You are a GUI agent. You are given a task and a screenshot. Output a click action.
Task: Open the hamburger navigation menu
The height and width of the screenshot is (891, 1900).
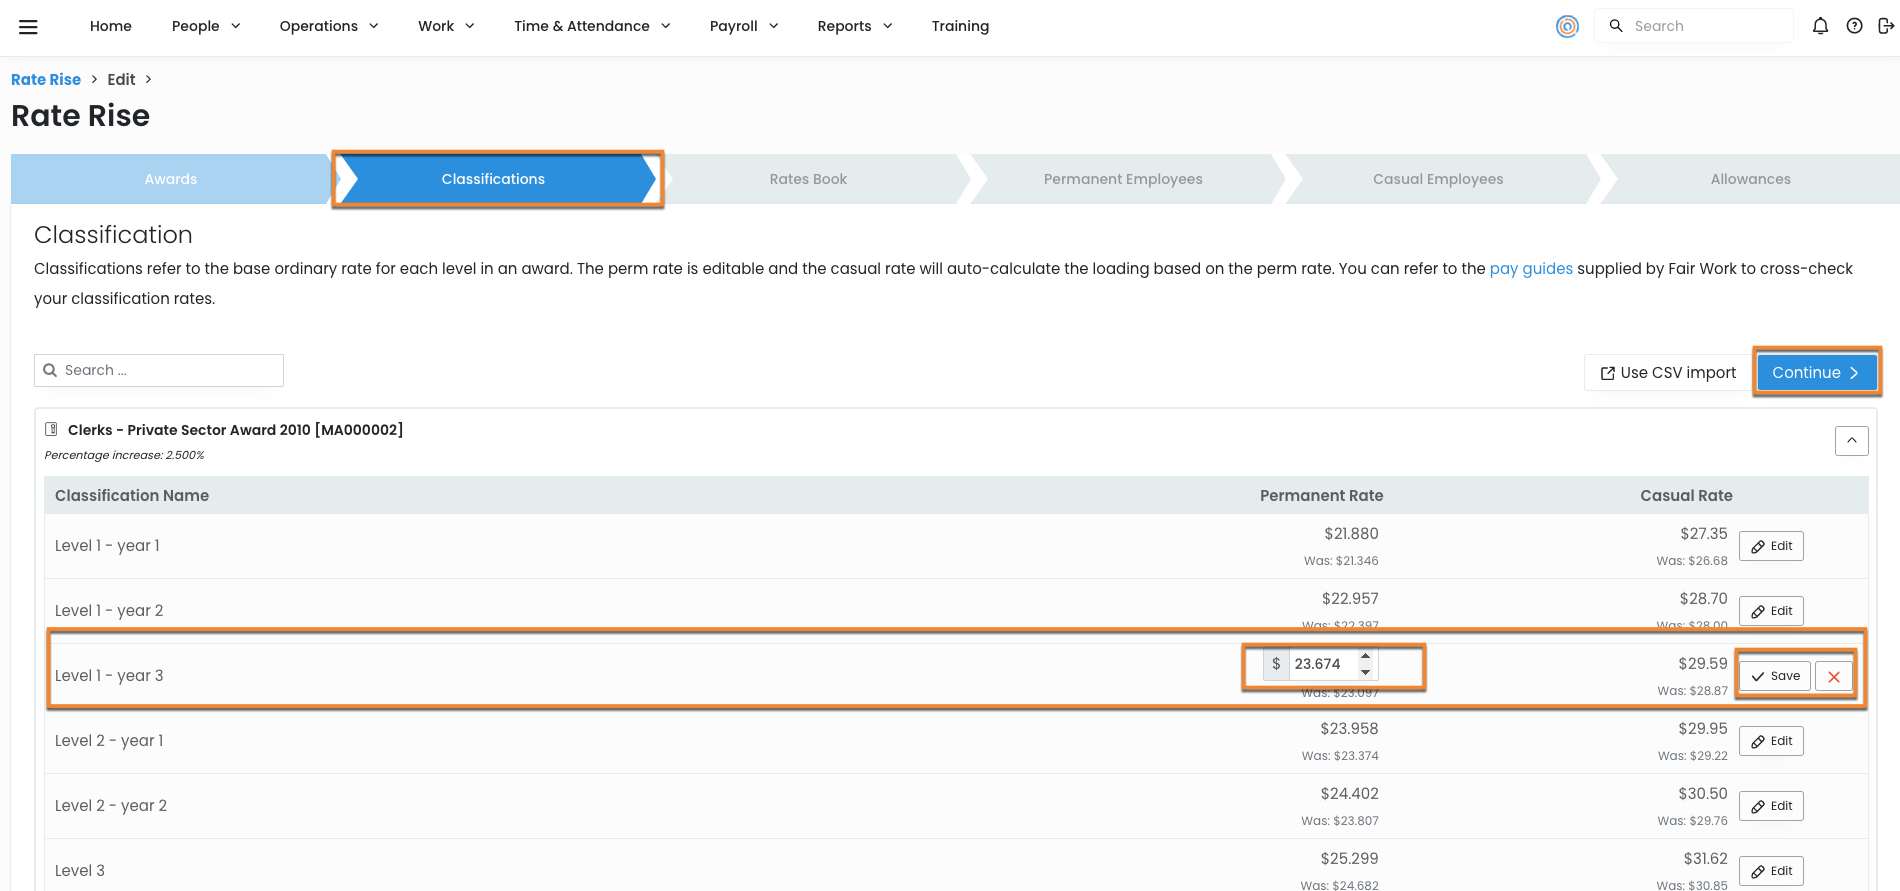tap(28, 27)
